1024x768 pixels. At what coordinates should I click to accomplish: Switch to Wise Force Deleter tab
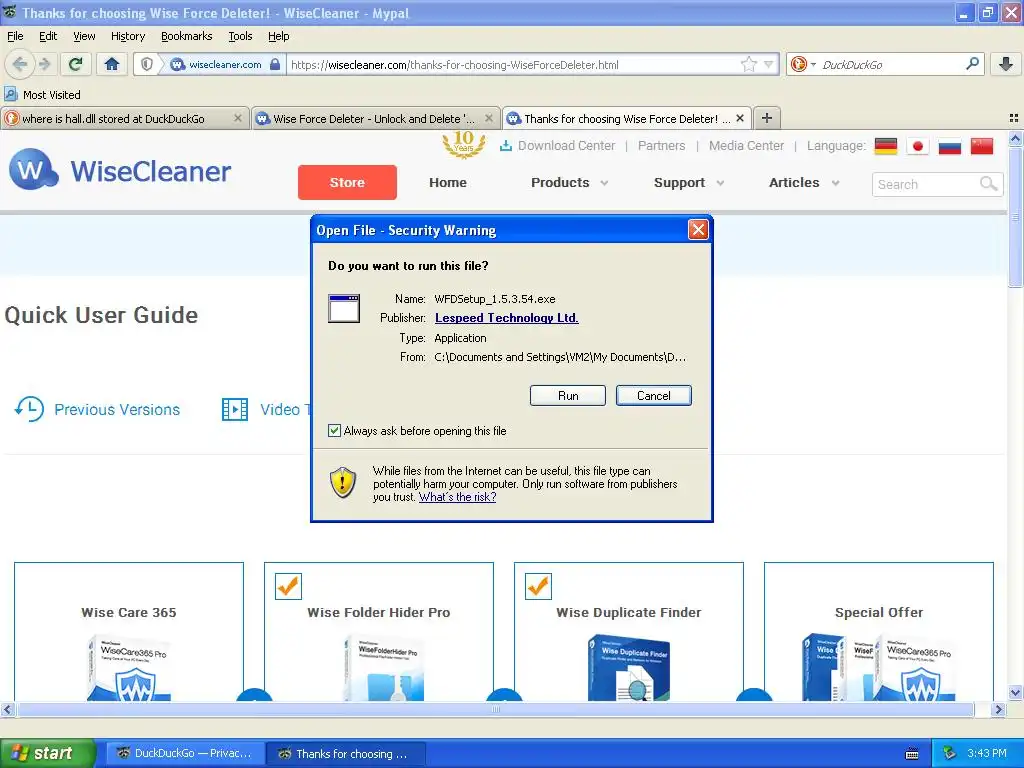[x=376, y=118]
